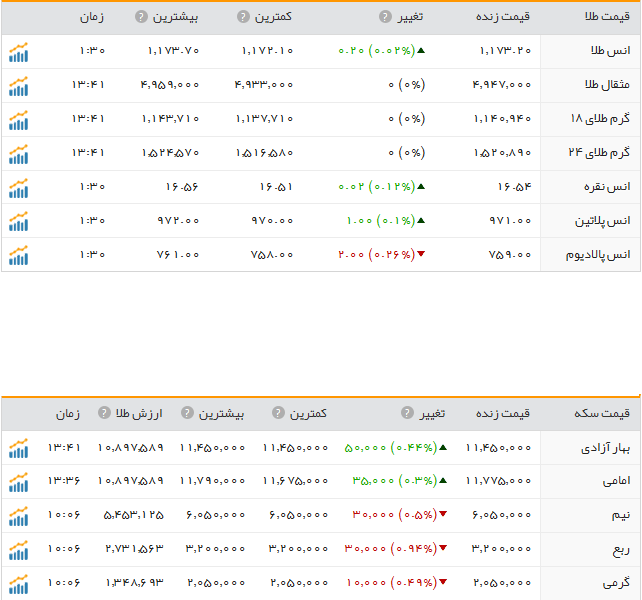Select live price ۴,۹۴۷,۰۰۰ of مثقال طلا
This screenshot has width=642, height=600.
(x=502, y=85)
